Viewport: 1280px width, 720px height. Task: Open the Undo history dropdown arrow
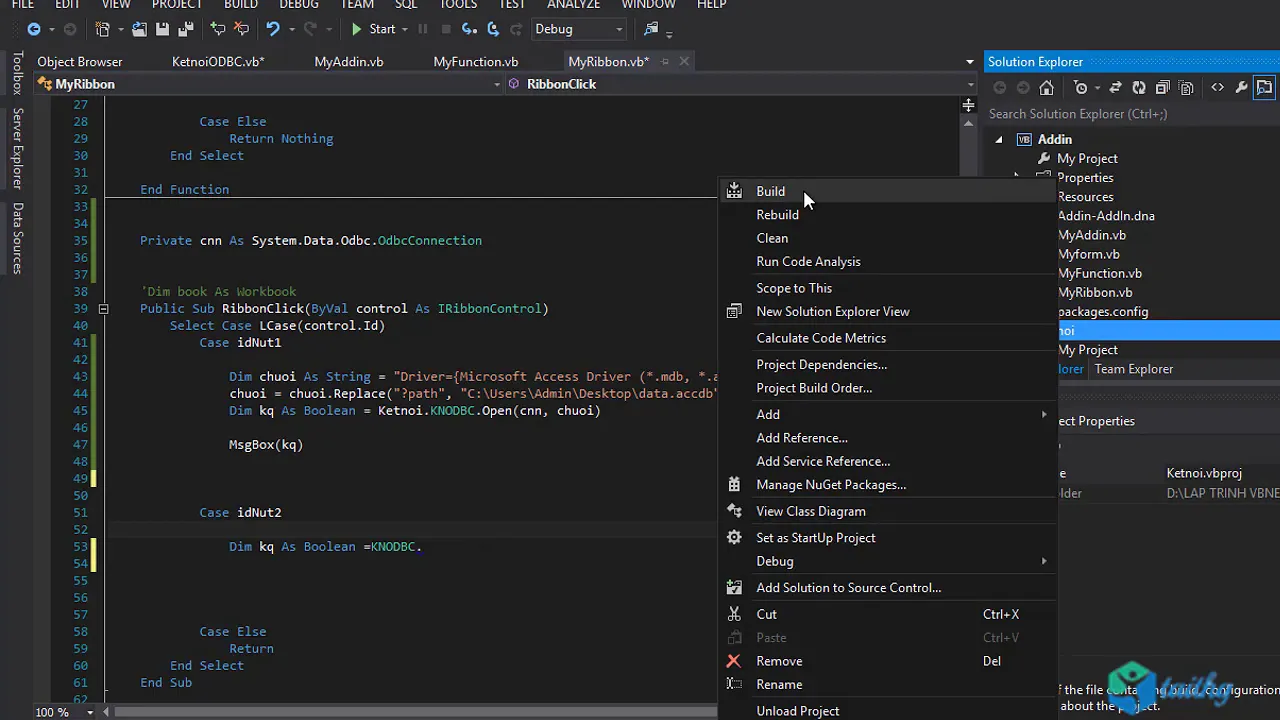291,29
